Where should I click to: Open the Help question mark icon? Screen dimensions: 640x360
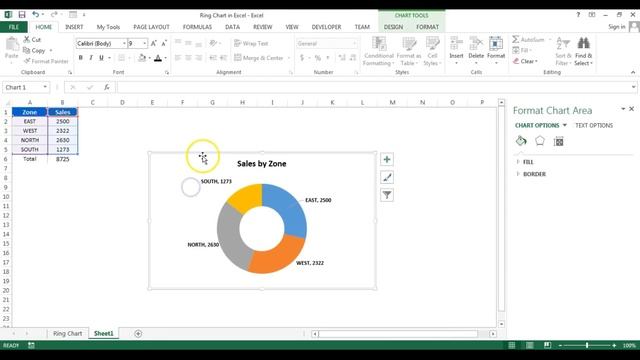click(x=578, y=15)
